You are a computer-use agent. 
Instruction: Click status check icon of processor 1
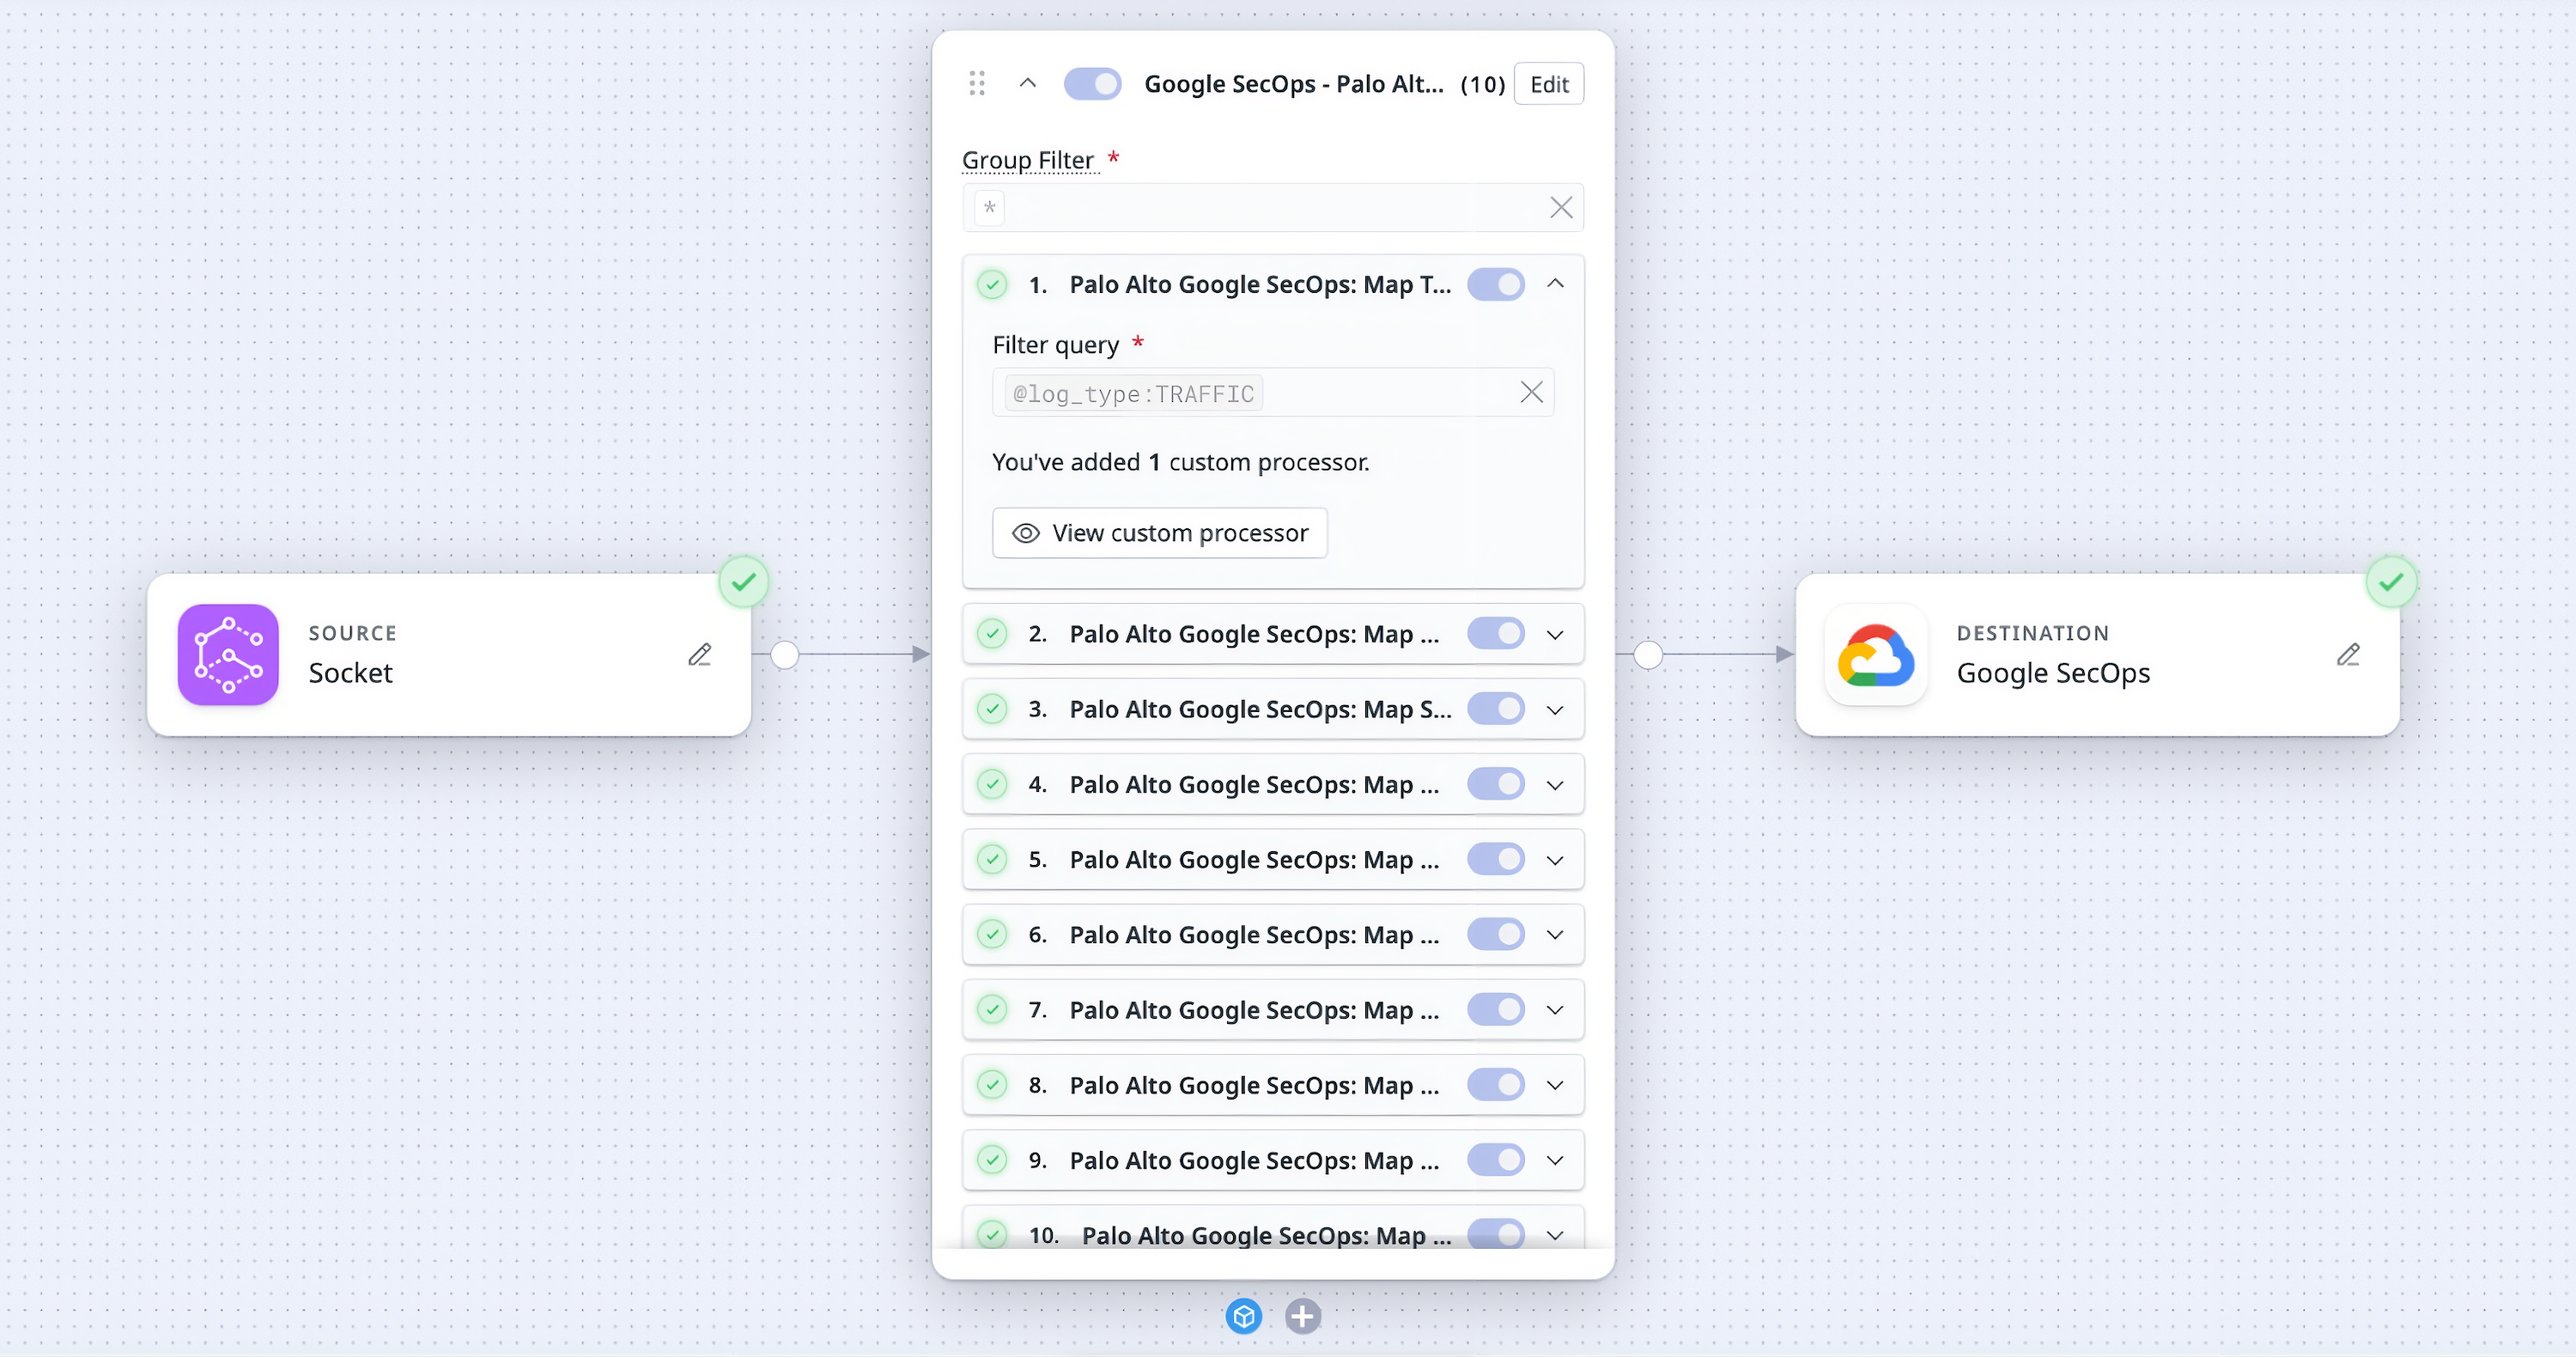click(992, 285)
